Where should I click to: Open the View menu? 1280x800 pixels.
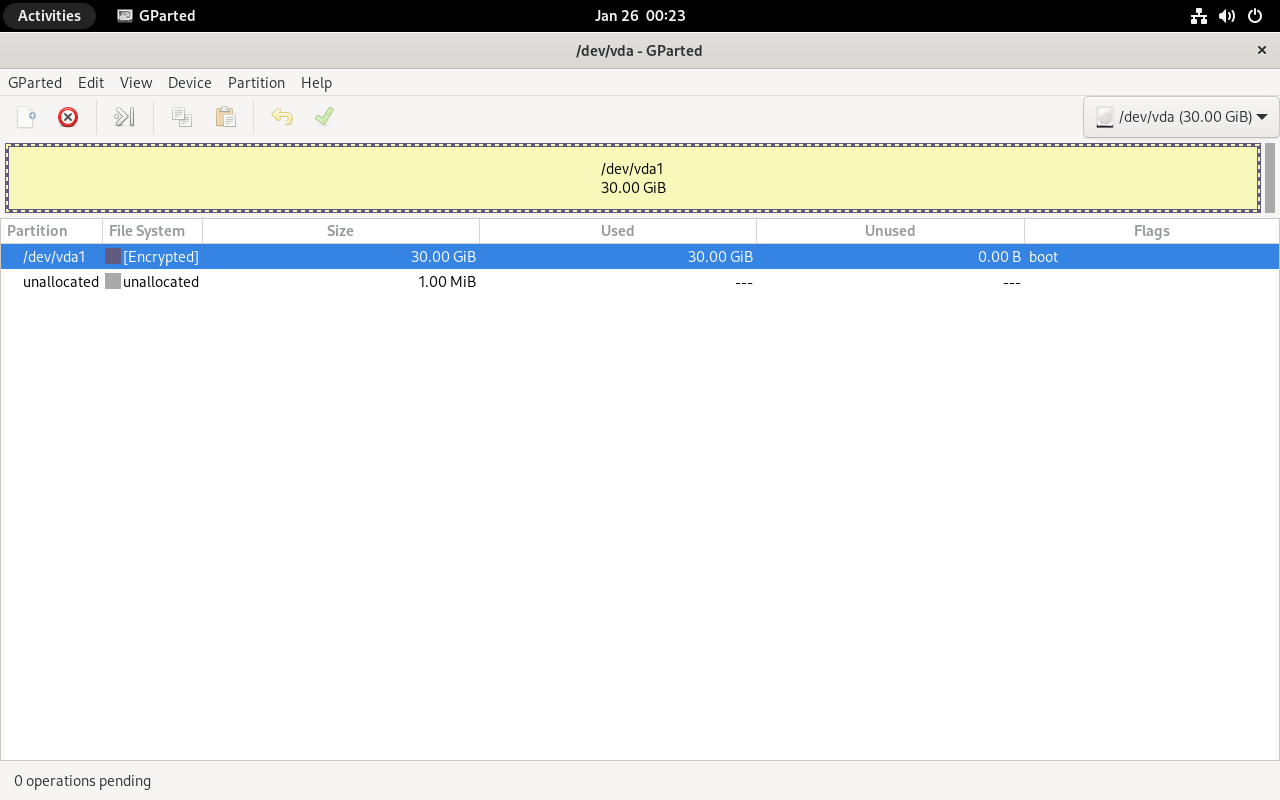(x=136, y=83)
